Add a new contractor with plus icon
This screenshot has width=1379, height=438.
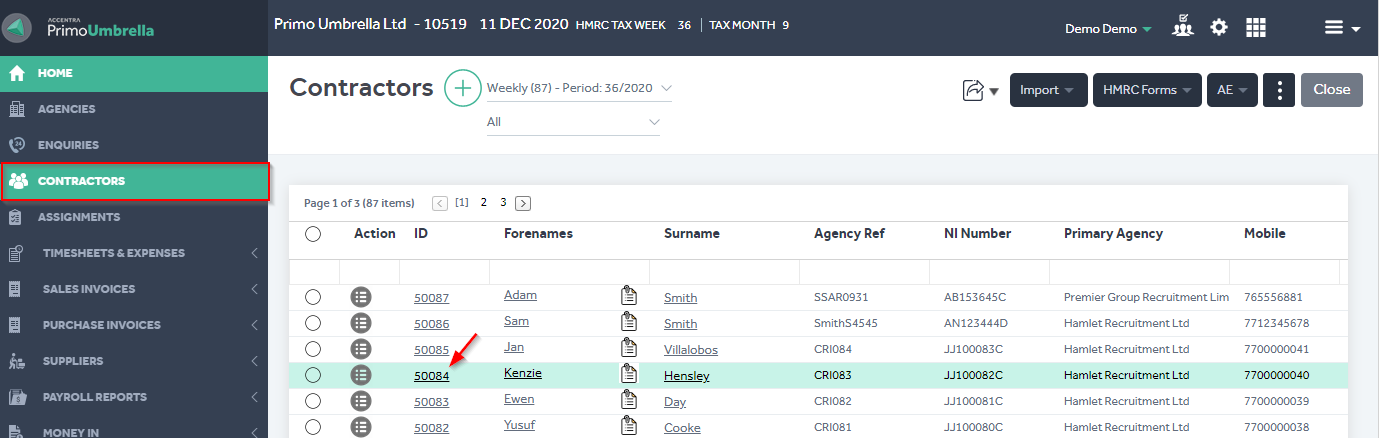(461, 88)
